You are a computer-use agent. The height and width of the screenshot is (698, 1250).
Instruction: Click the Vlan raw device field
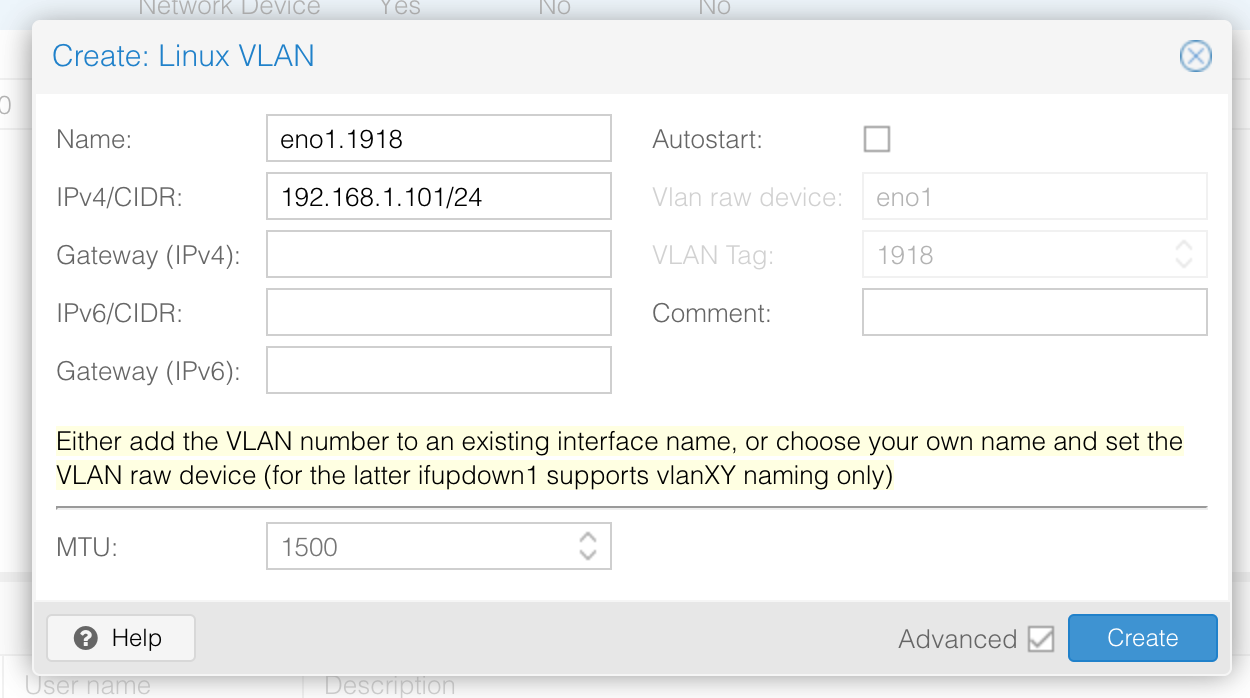click(x=1034, y=197)
